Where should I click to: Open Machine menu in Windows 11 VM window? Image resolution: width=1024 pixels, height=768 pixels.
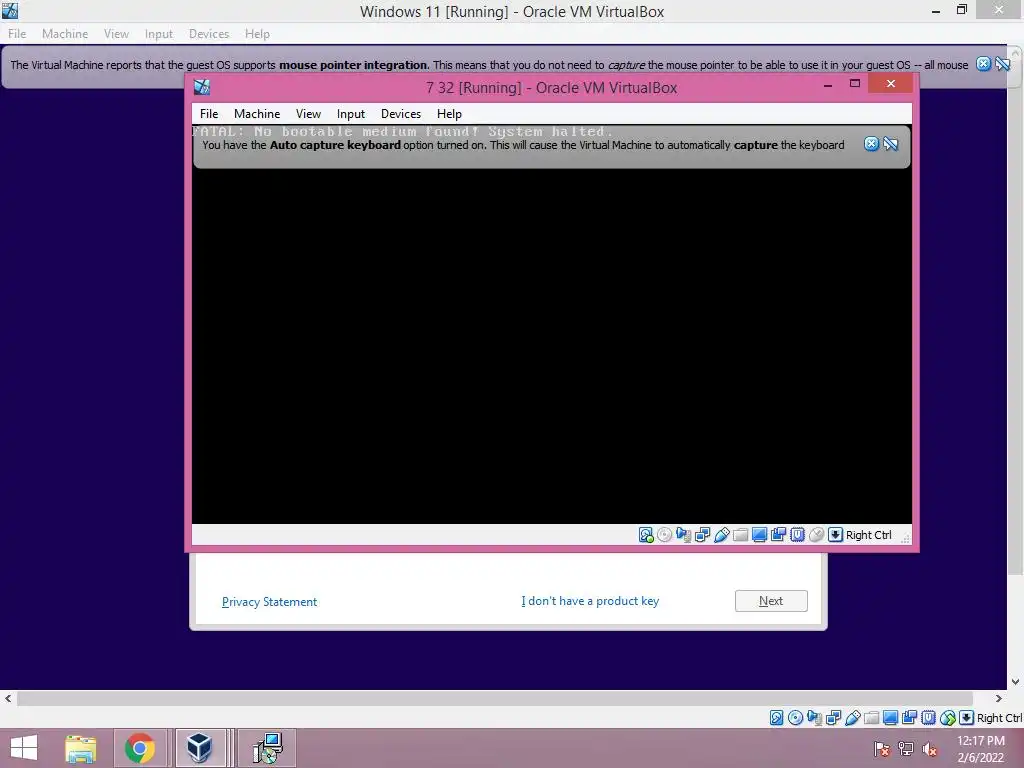tap(65, 34)
